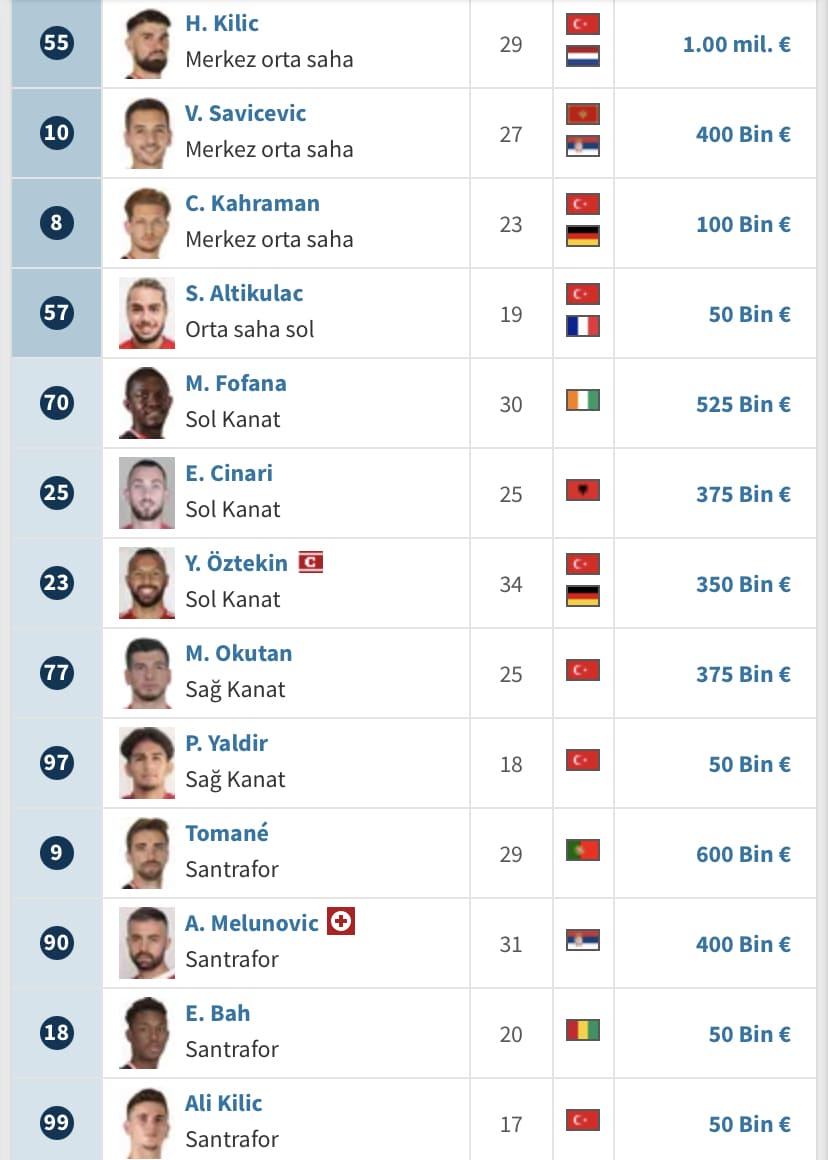Open the H. Kilic player profile link
The image size is (828, 1160).
tap(222, 23)
